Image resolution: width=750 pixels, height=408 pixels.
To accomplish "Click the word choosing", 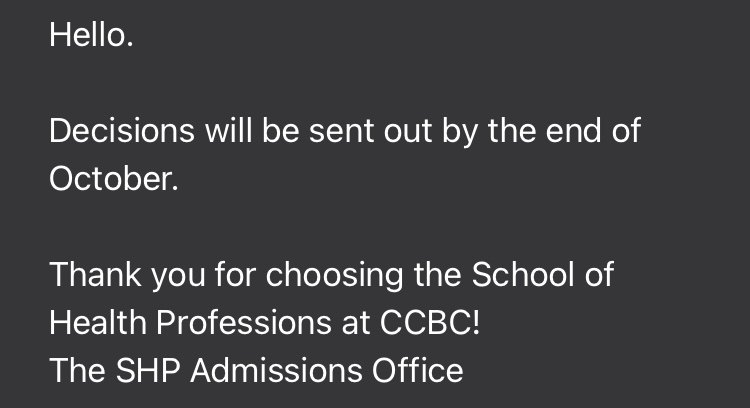I will click(334, 277).
